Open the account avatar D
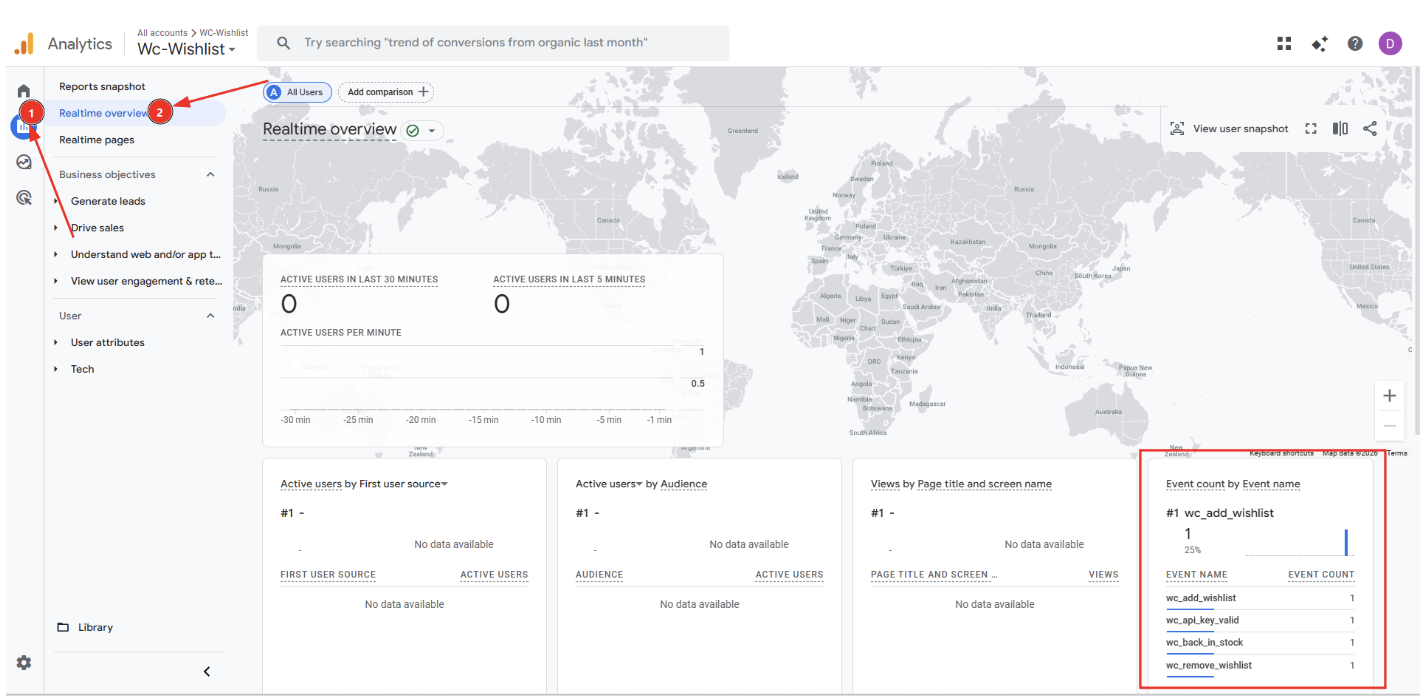 click(1390, 43)
